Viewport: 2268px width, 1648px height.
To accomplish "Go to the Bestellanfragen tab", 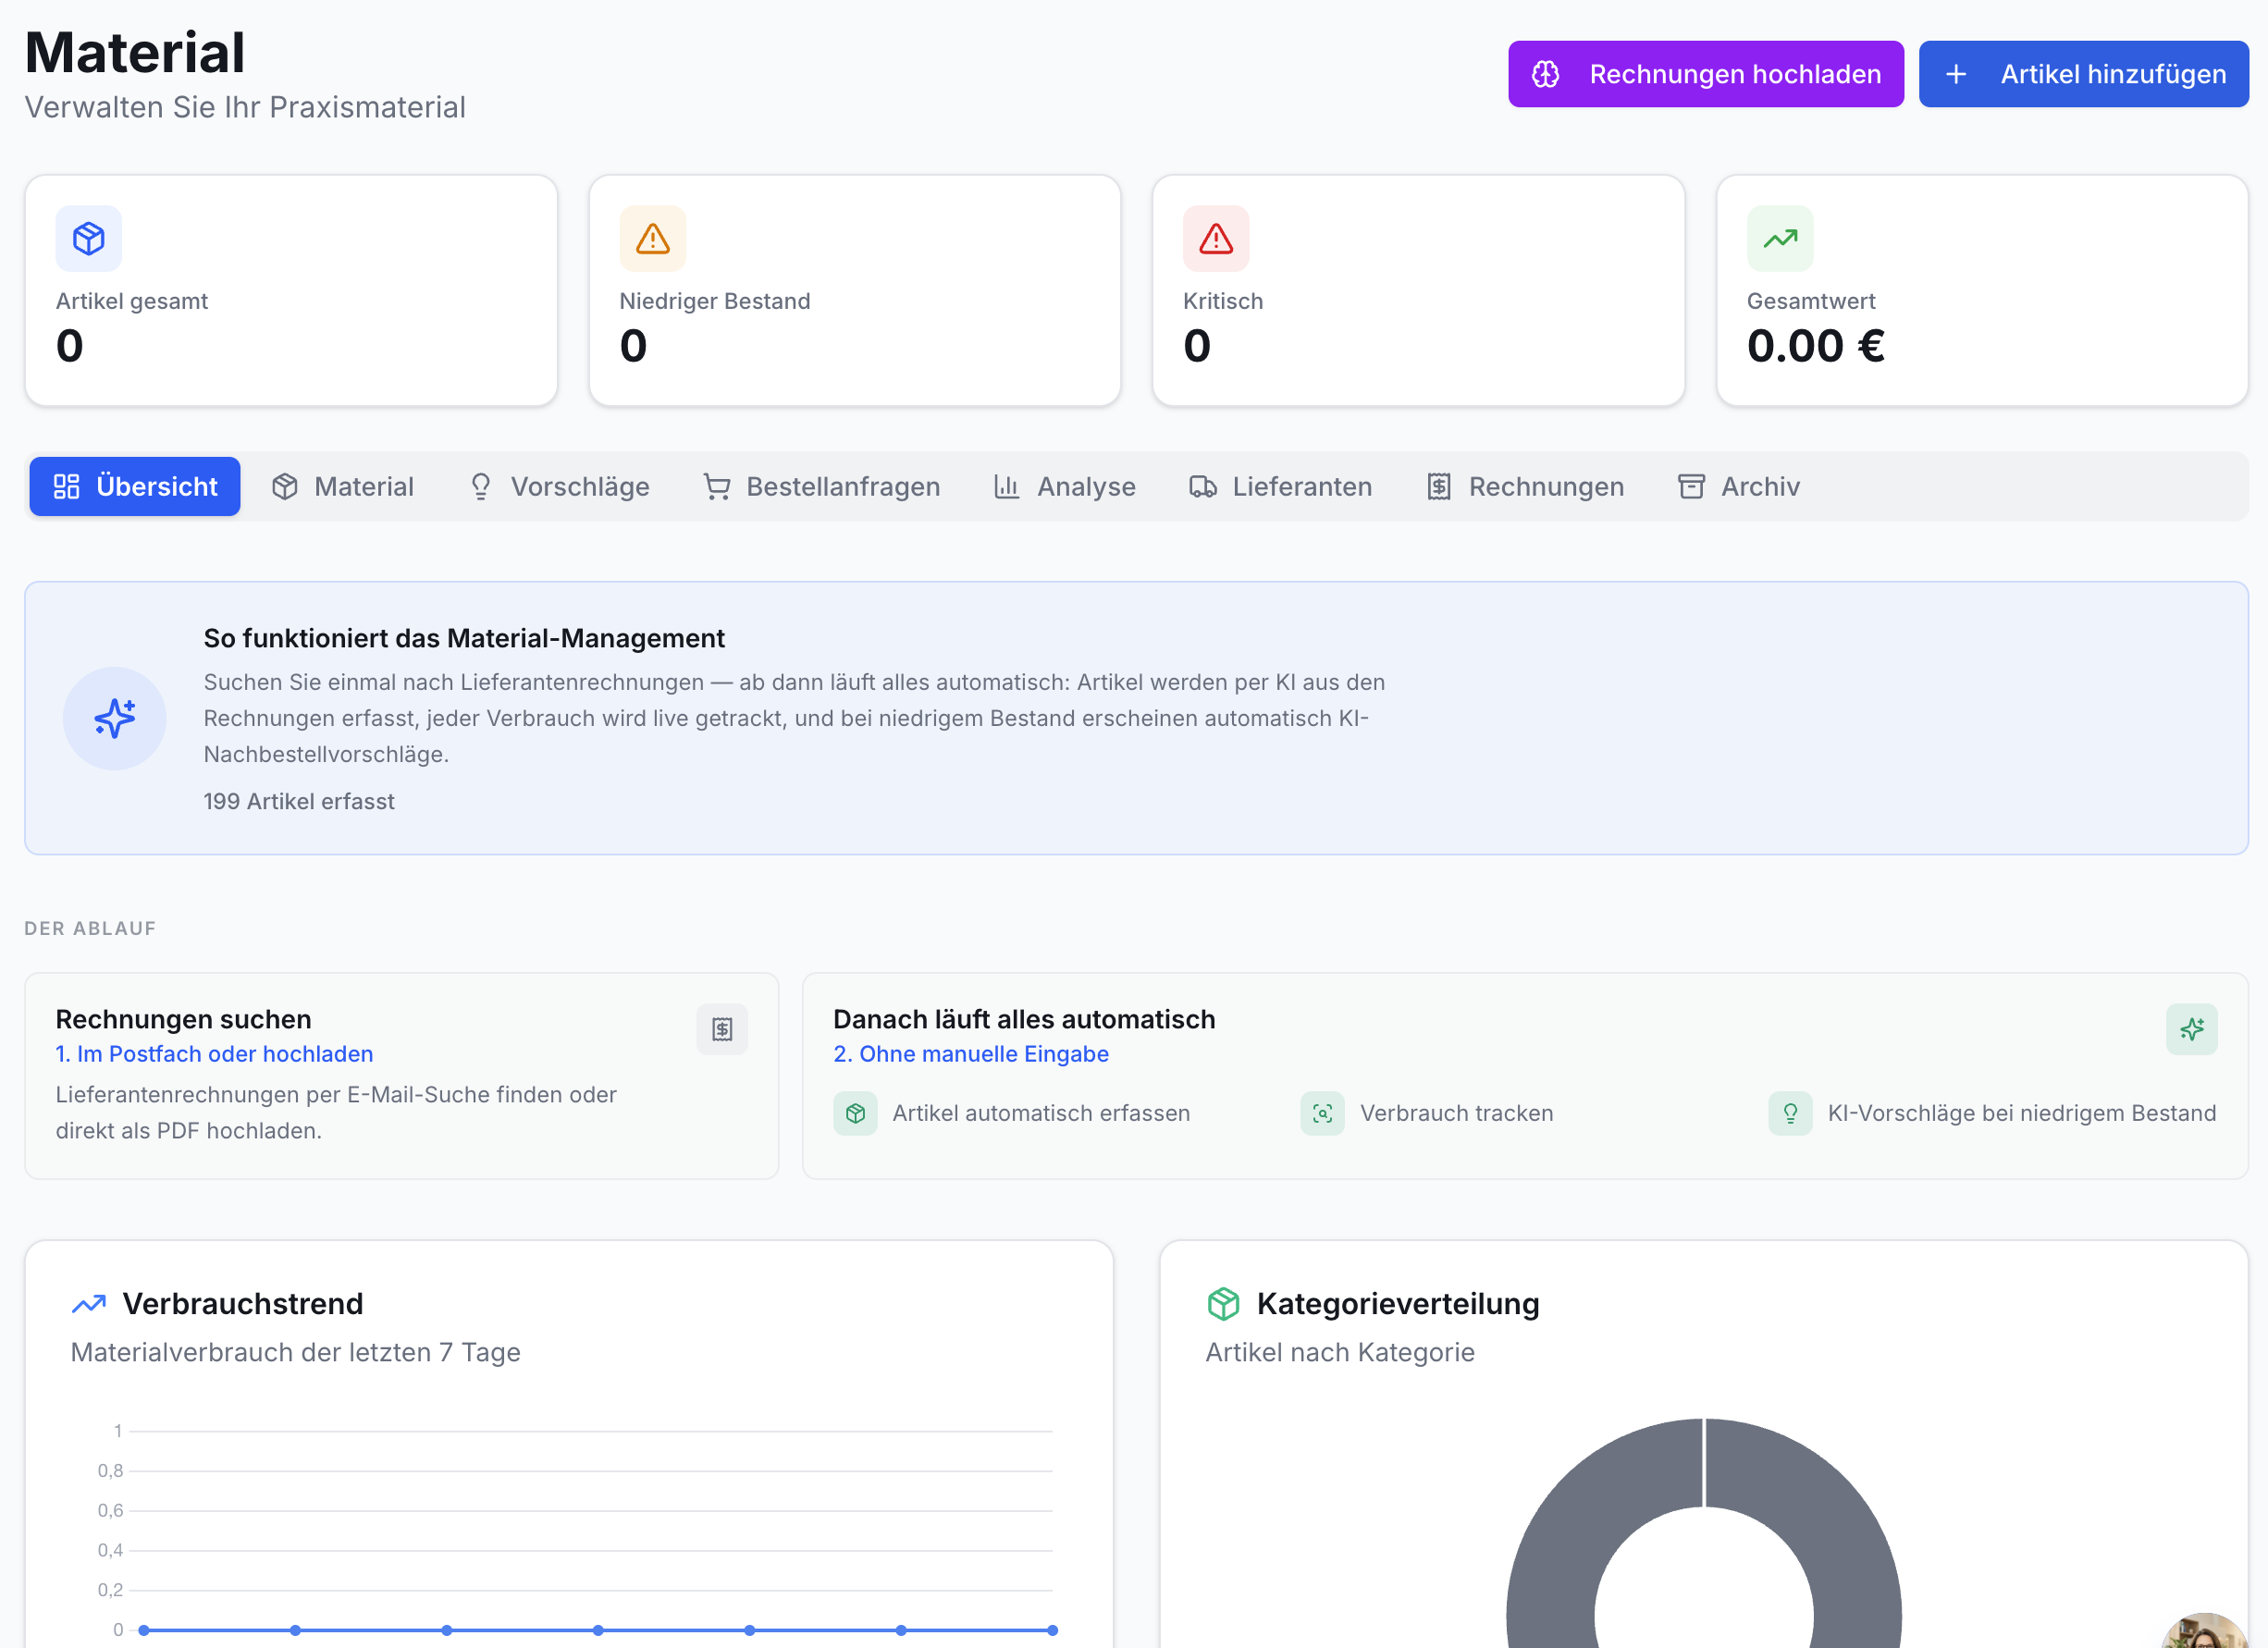I will point(821,487).
